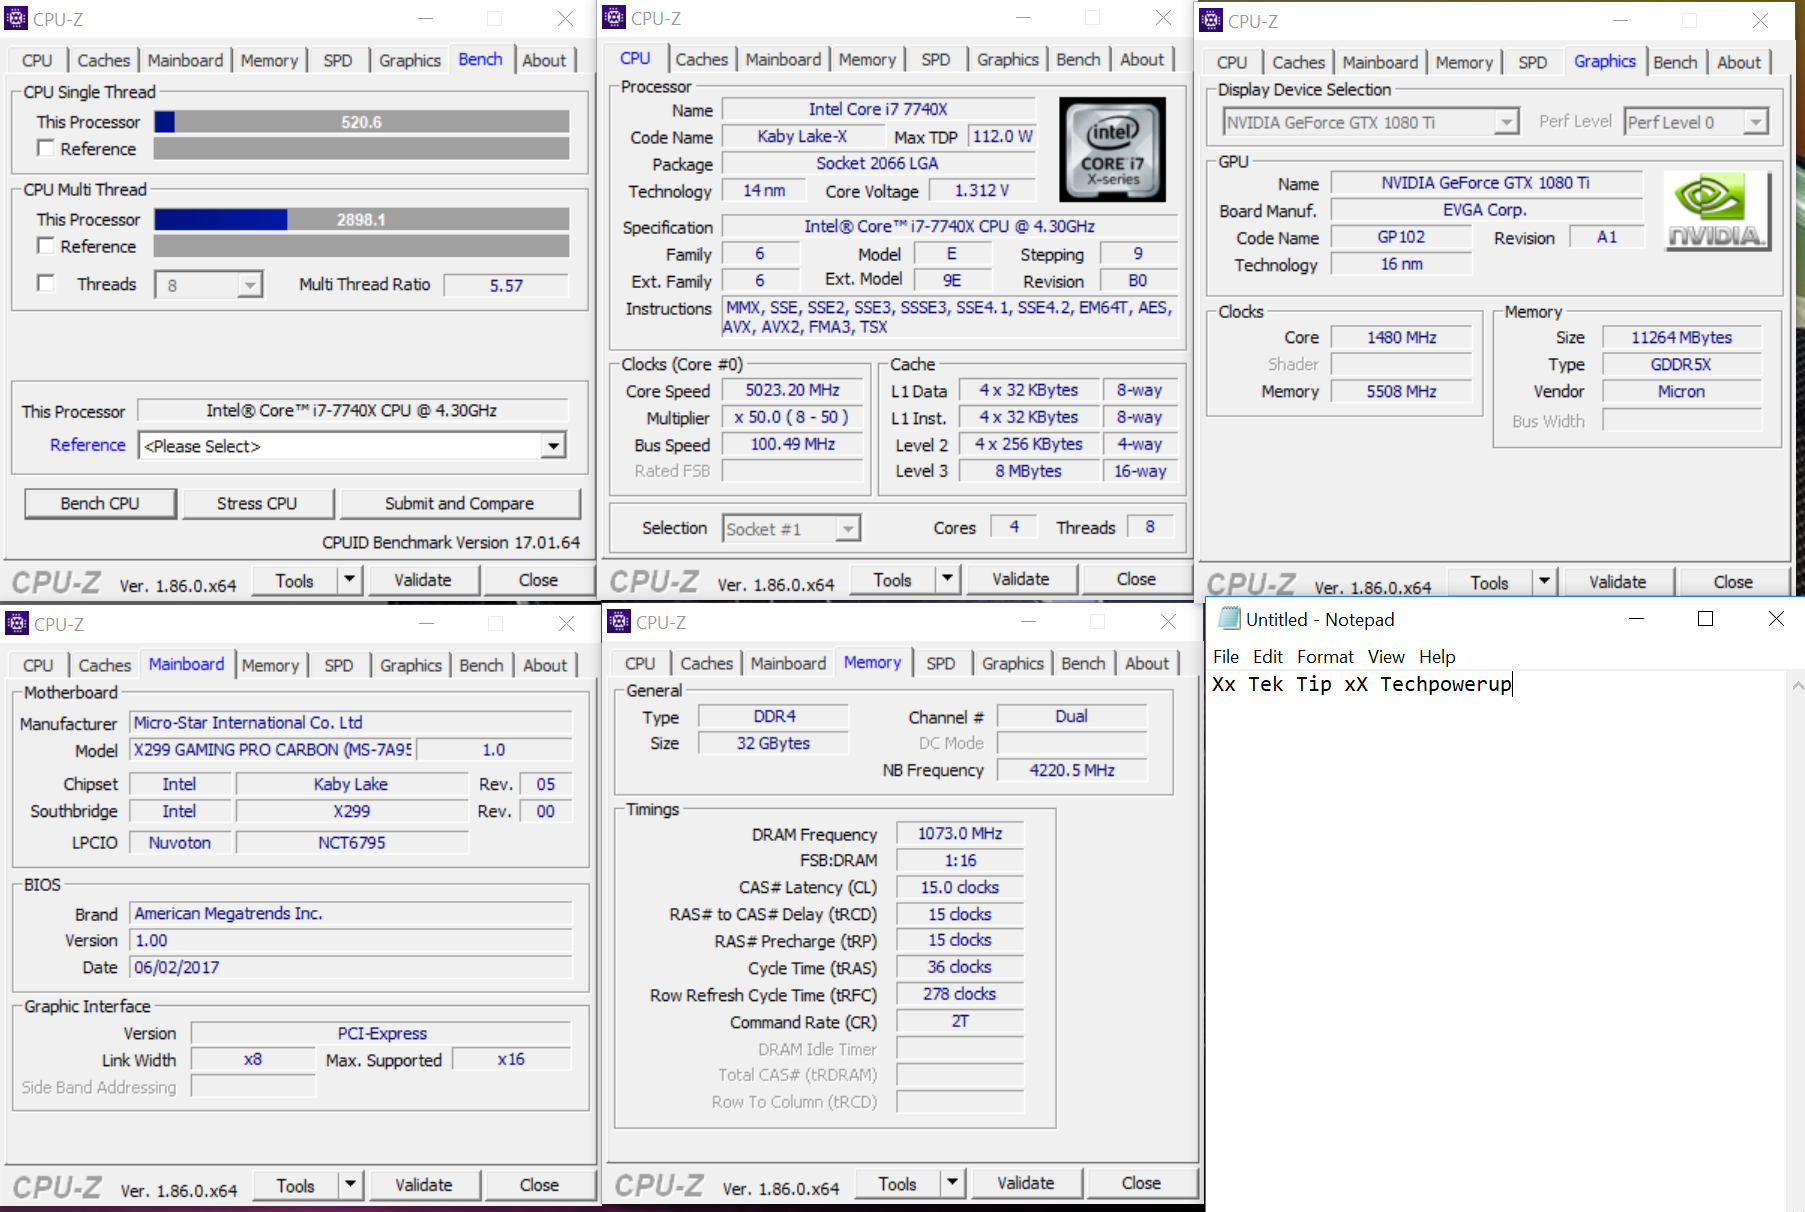The width and height of the screenshot is (1805, 1212).
Task: Open the Reference processor Please Select dropdown
Action: pos(553,446)
